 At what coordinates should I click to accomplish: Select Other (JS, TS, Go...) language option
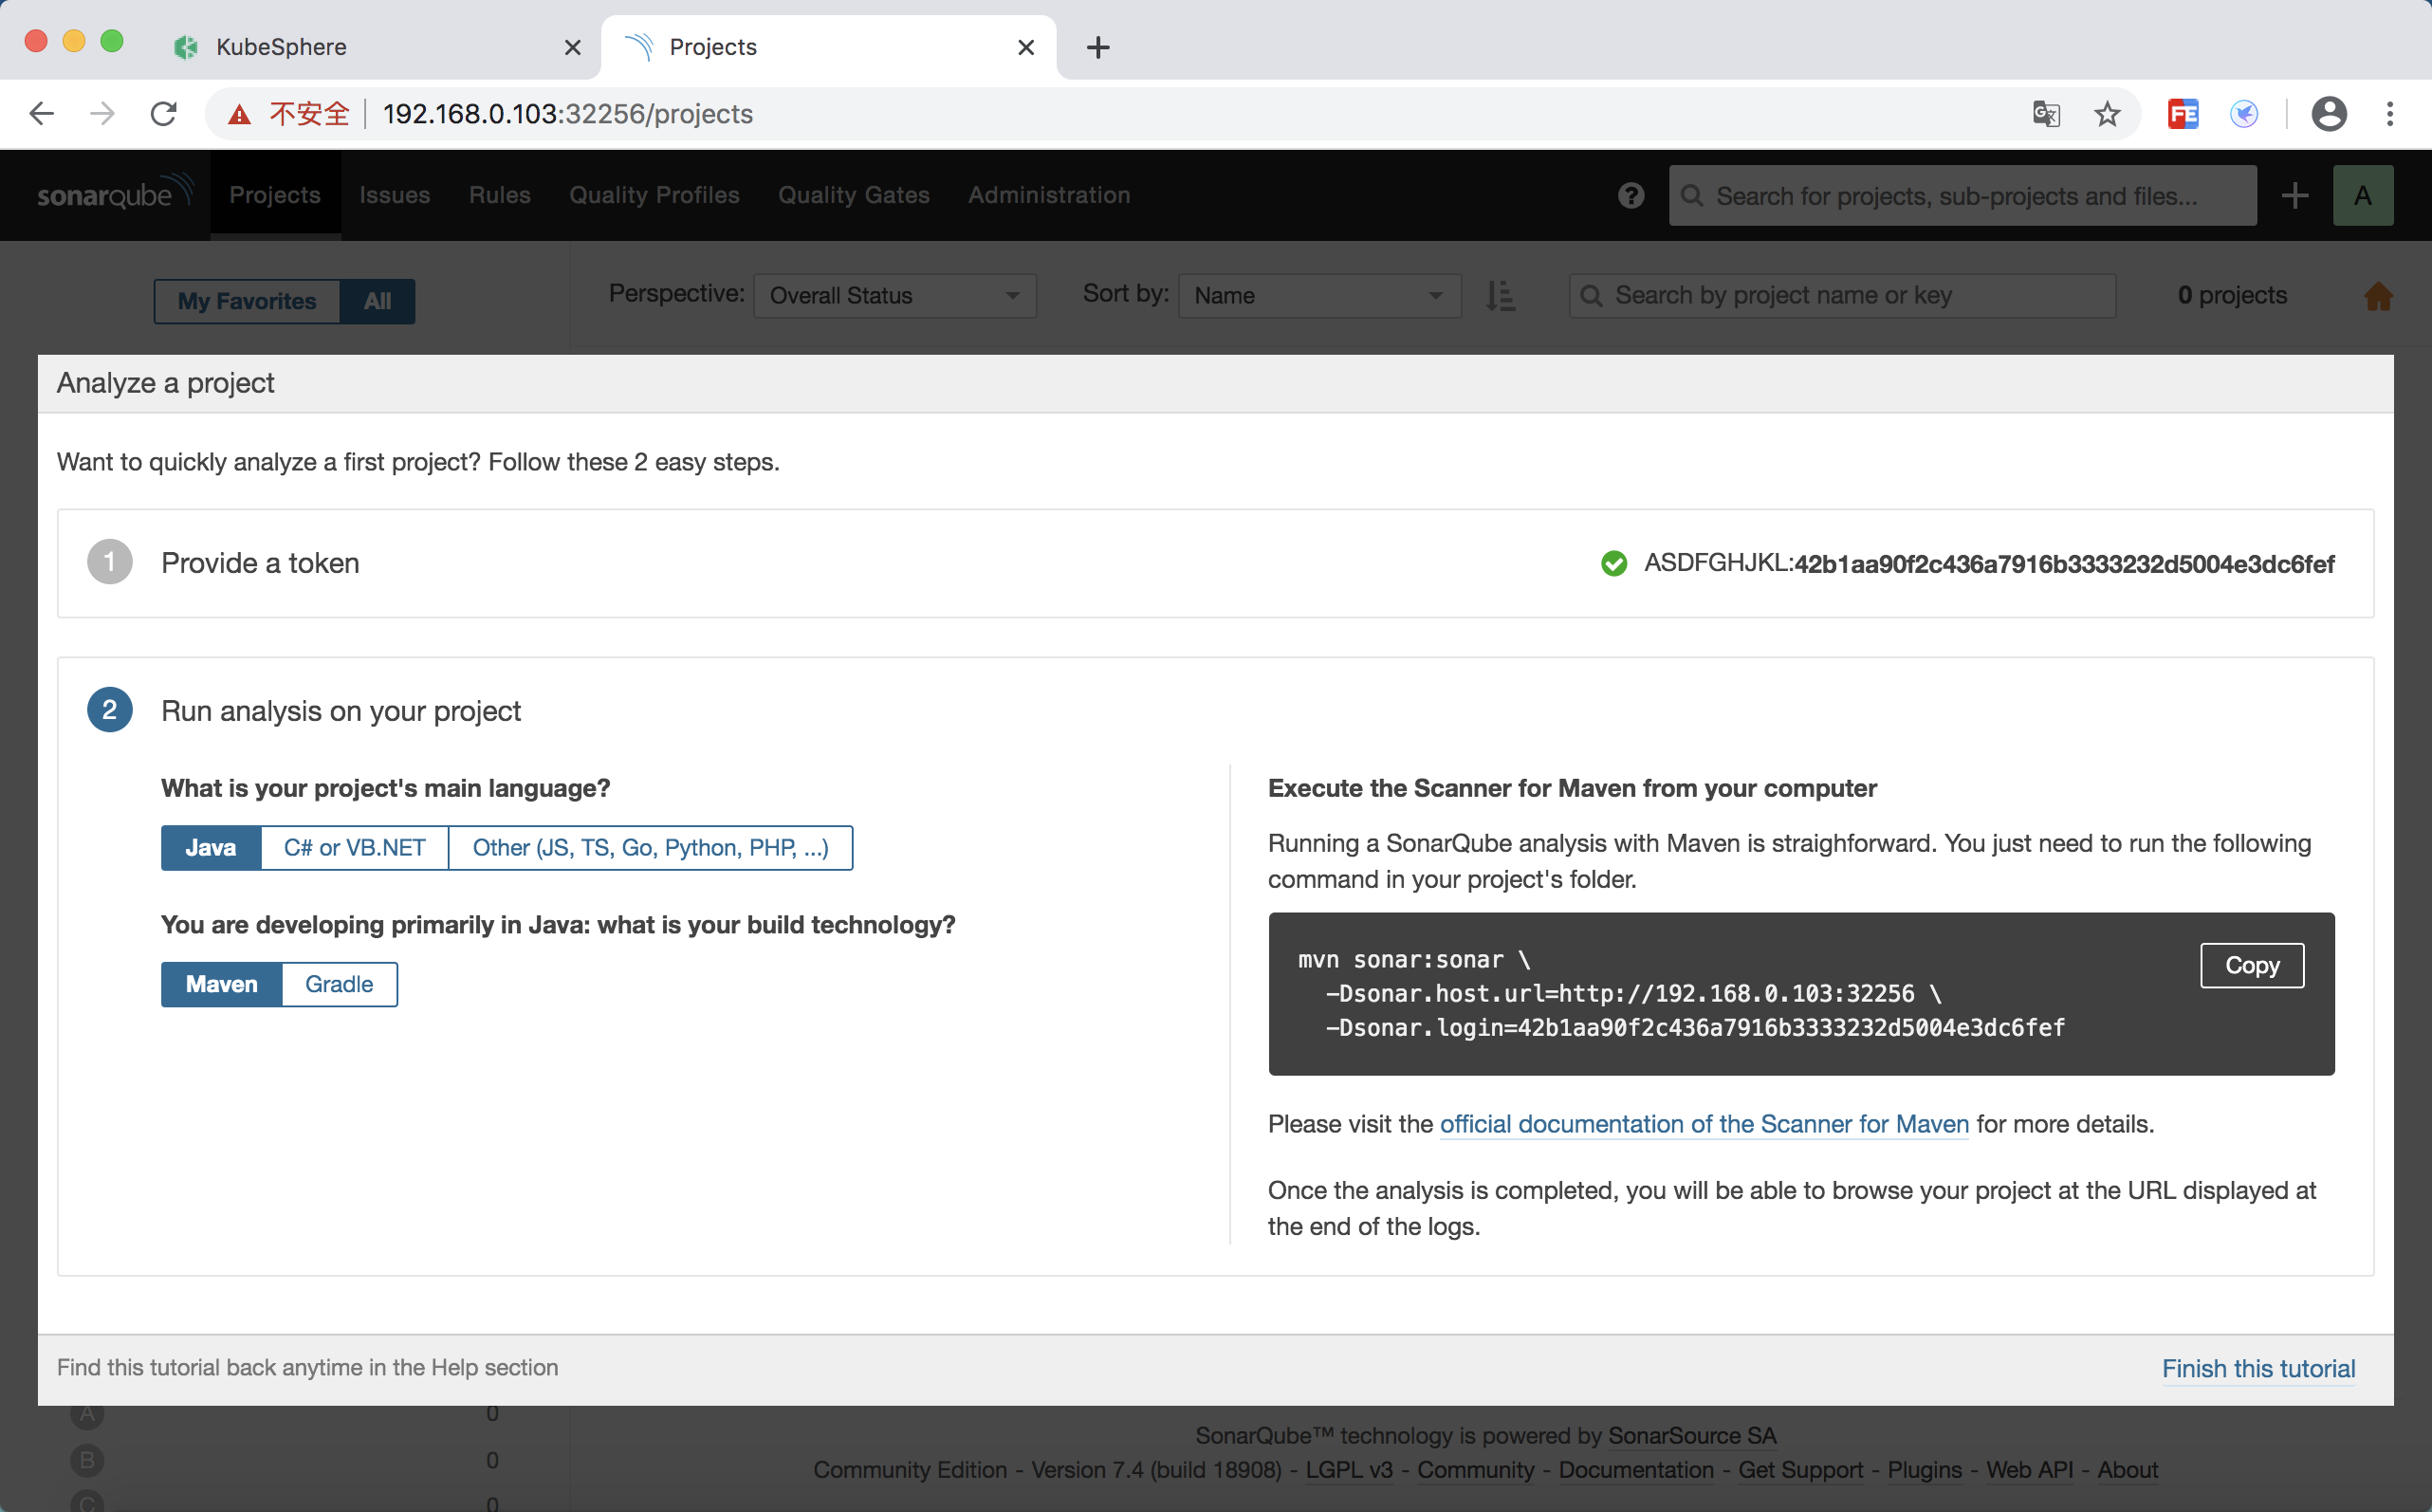tap(650, 848)
